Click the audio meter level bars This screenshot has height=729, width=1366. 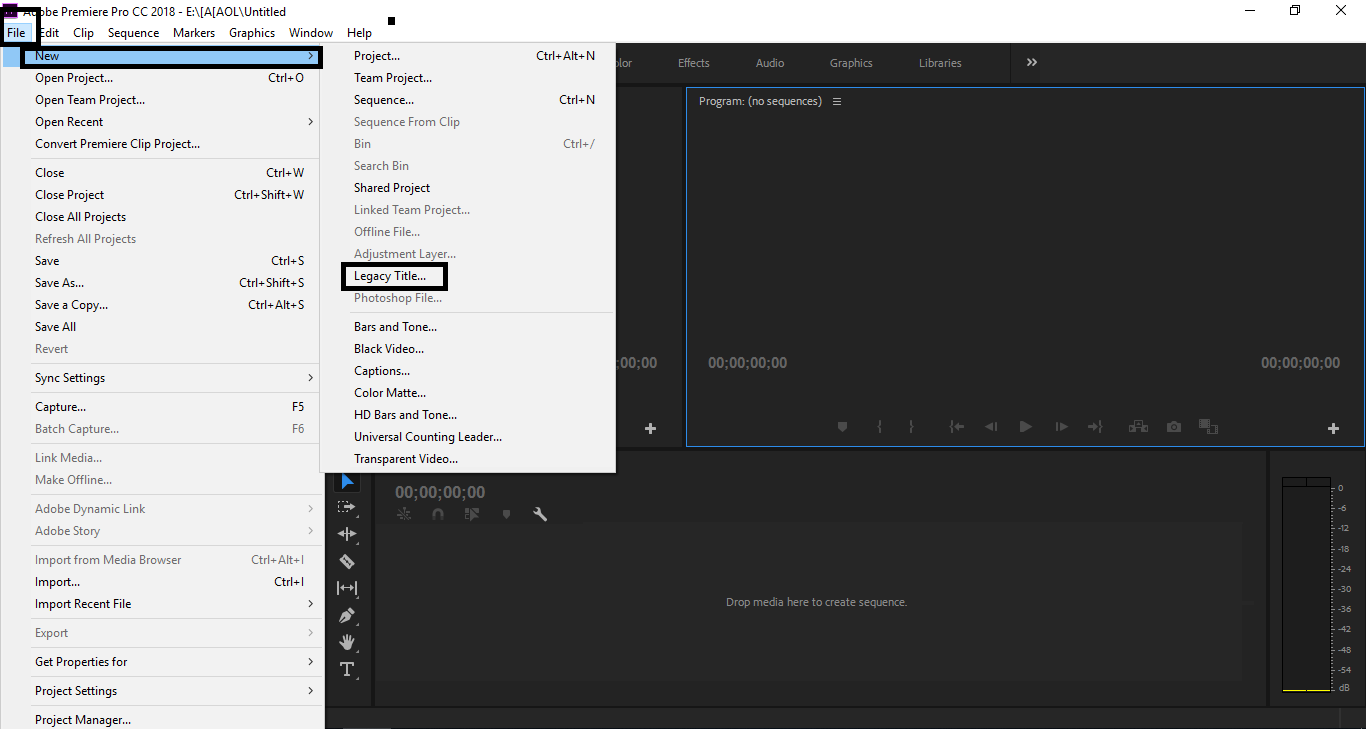click(1306, 585)
